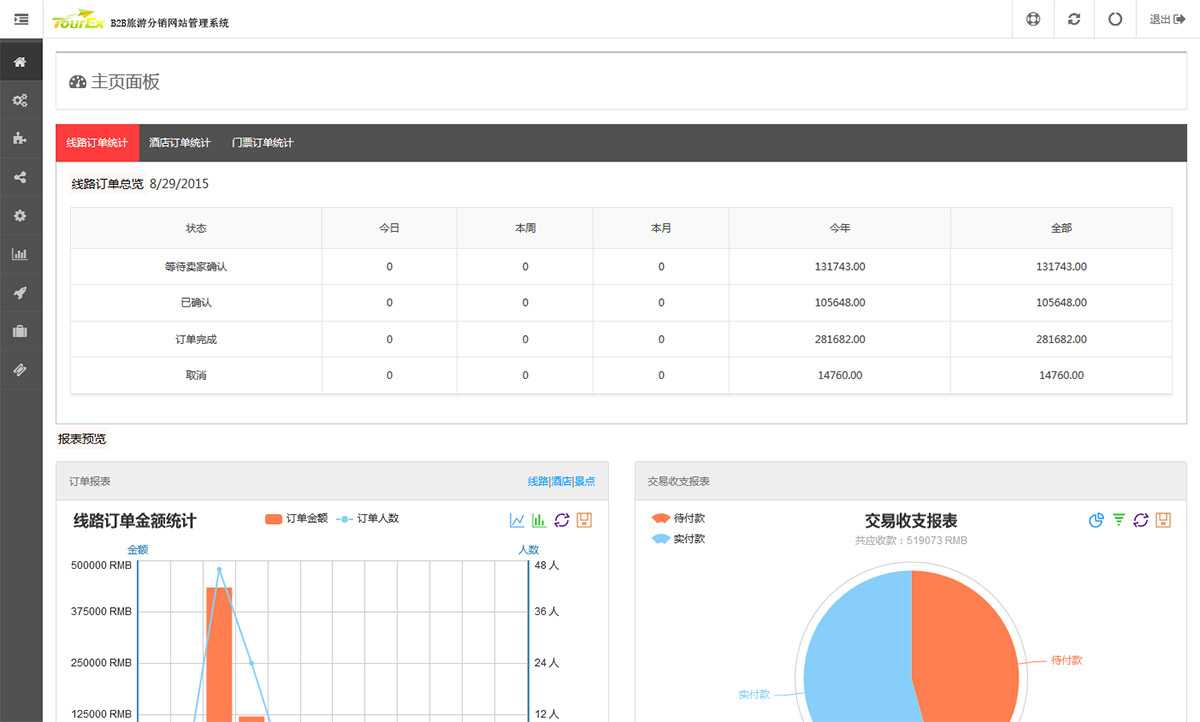Restore the order amount chart
The image size is (1200, 722).
point(562,520)
